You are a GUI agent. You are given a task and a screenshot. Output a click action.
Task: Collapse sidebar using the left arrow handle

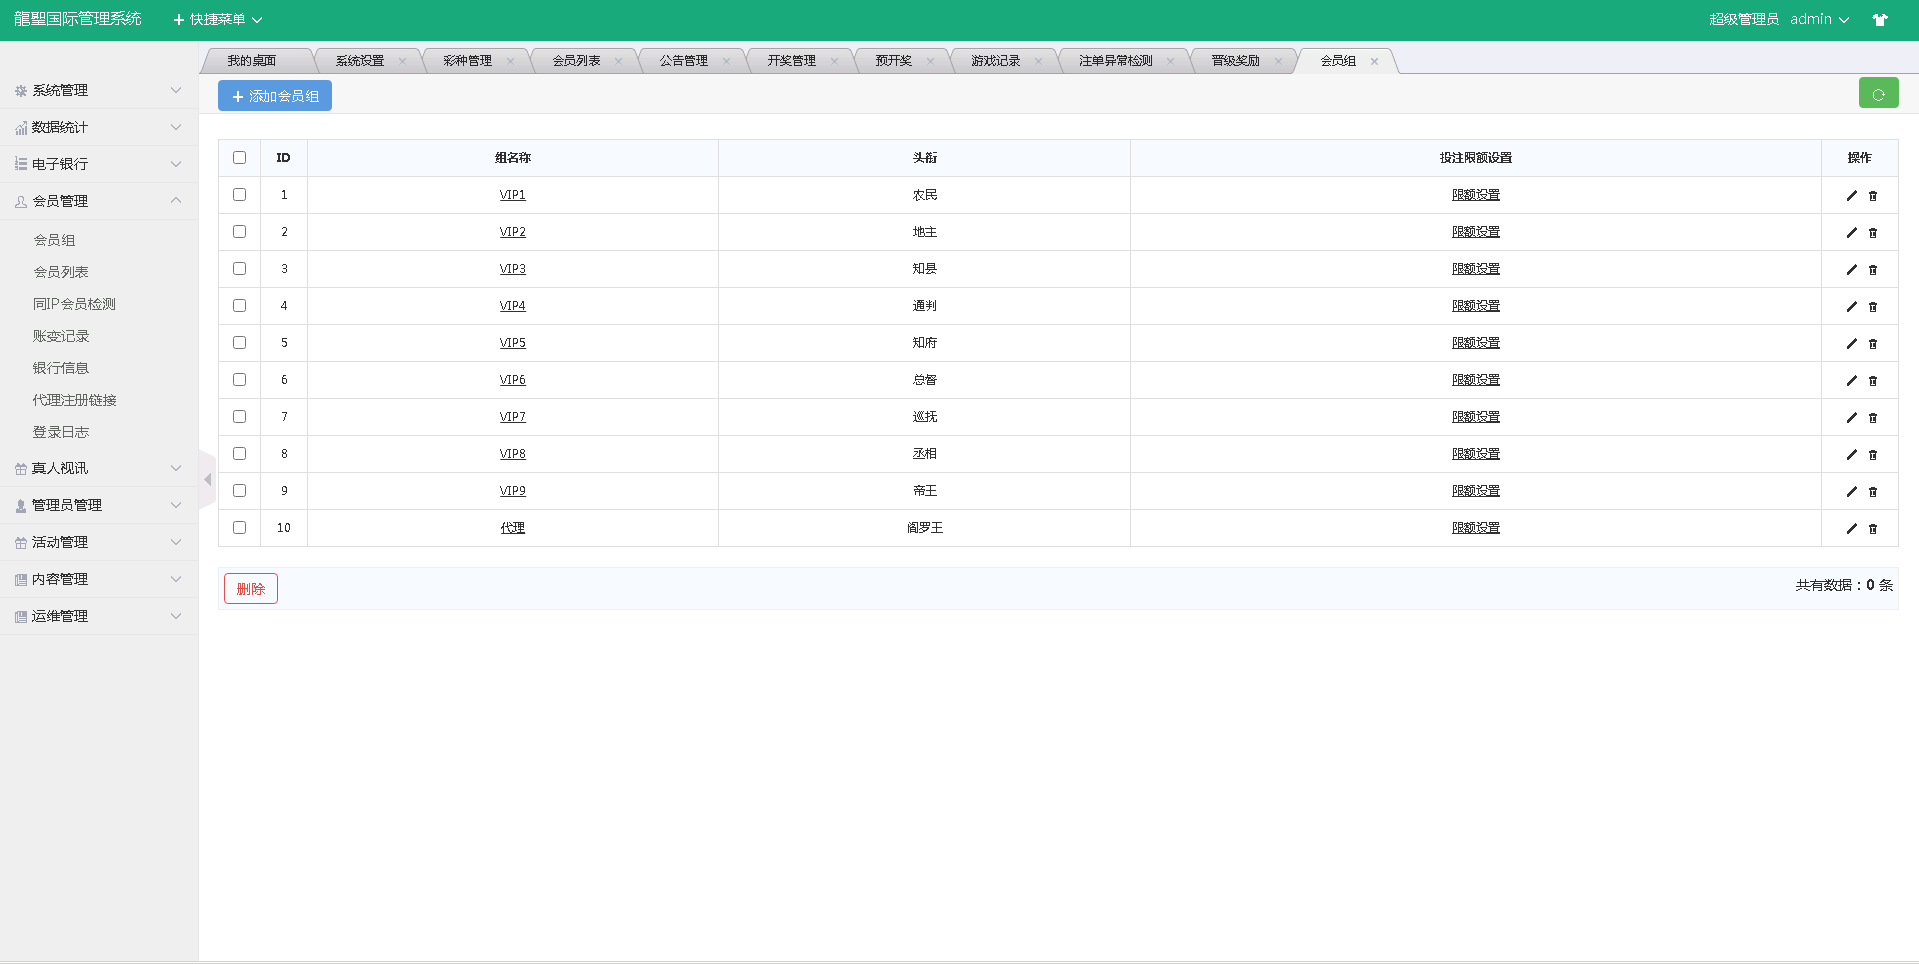click(207, 480)
